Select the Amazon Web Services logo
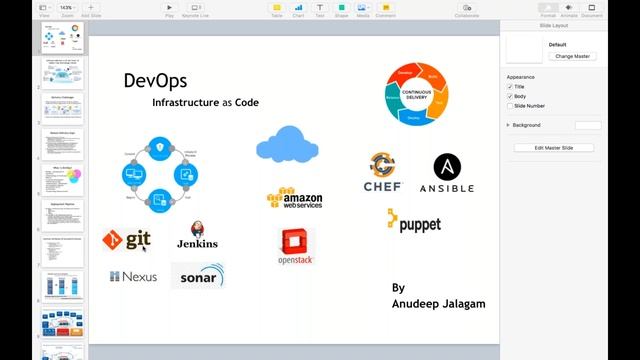640x360 pixels. (x=295, y=198)
